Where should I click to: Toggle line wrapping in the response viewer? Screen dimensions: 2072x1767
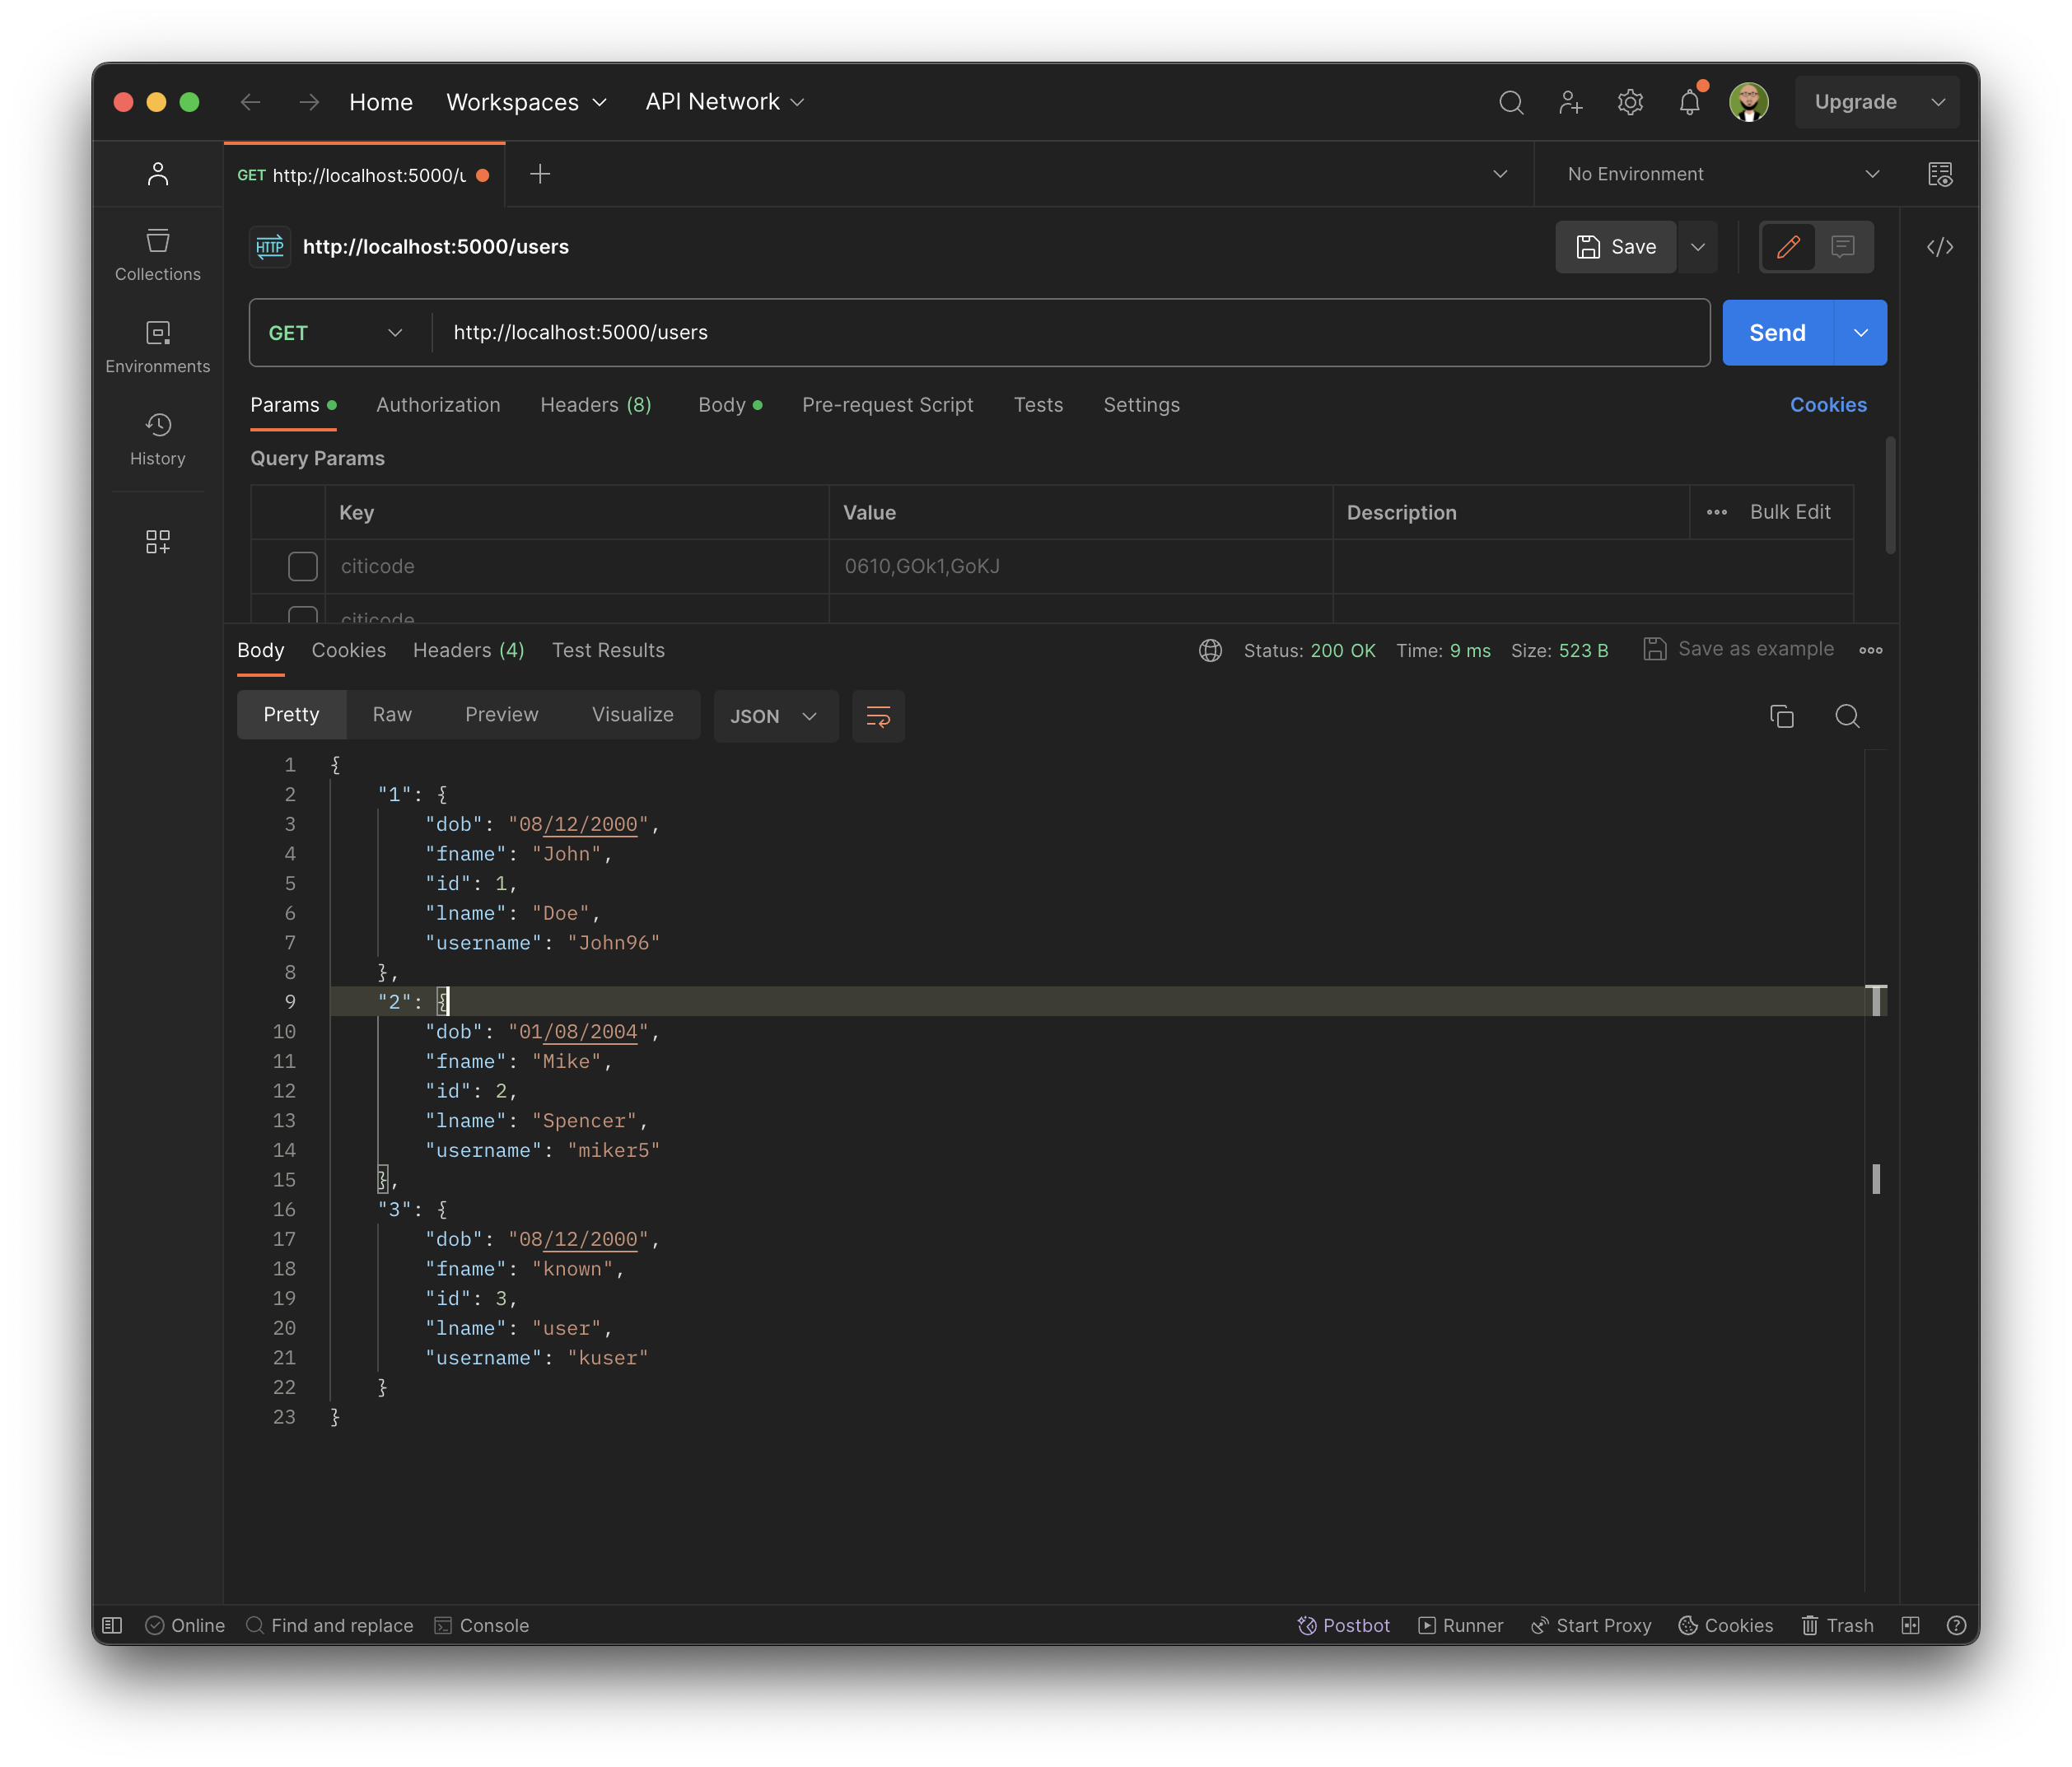tap(877, 716)
